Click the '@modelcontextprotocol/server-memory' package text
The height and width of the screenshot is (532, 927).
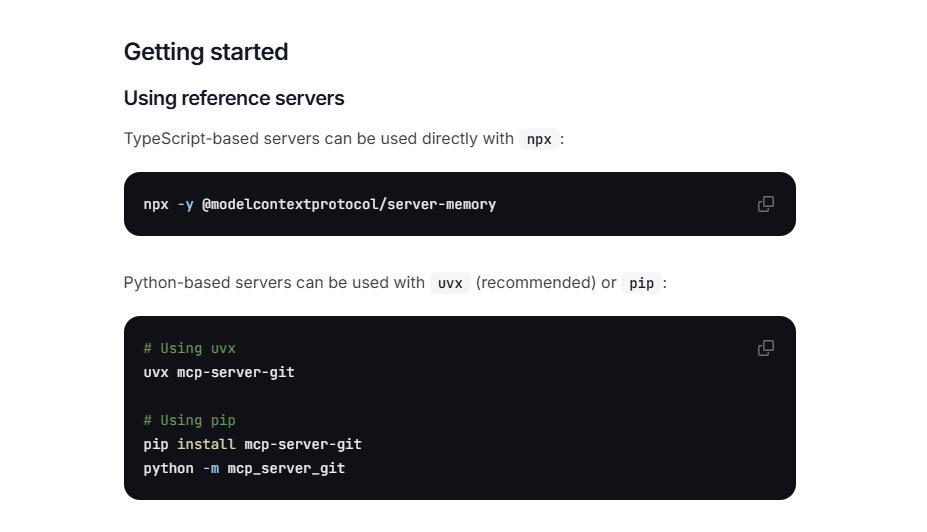[349, 205]
